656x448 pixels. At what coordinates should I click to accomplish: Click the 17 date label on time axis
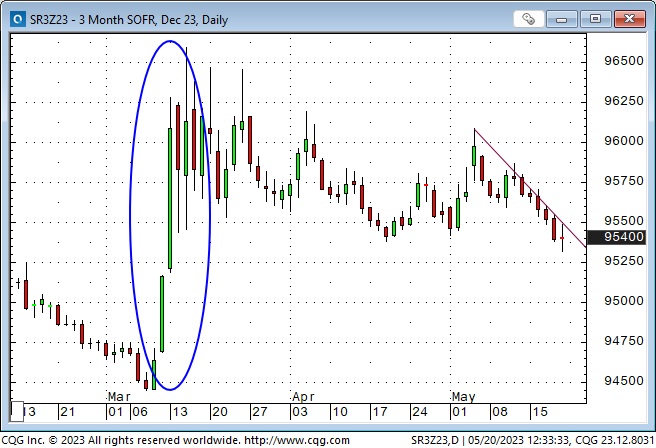(380, 412)
